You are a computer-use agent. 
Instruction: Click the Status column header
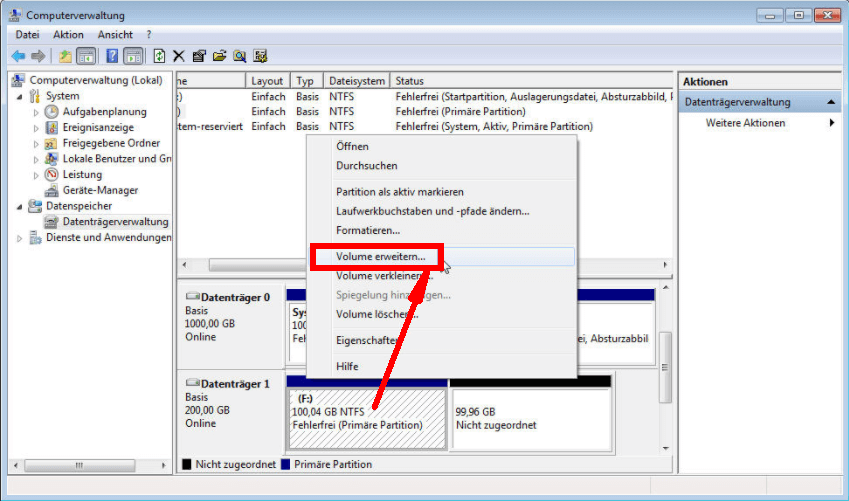click(409, 81)
